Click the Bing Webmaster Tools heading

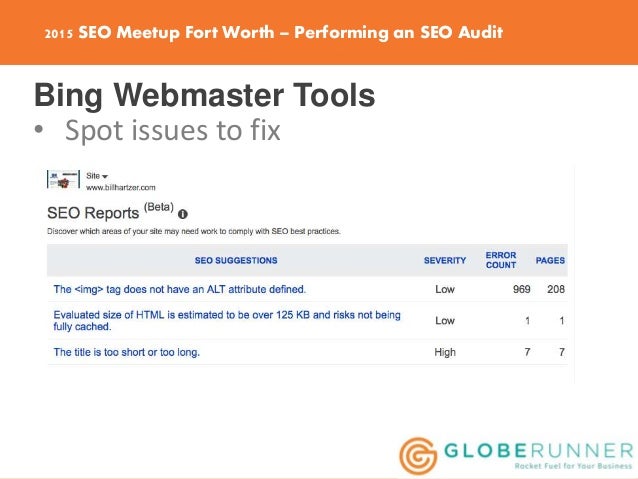205,95
